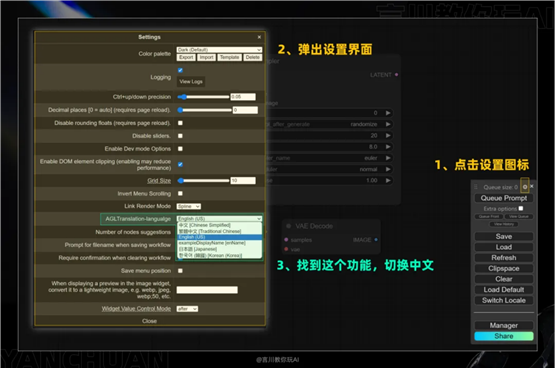Click arrow beside denoise value 1.00
Screen dimensions: 555x368
tap(388, 180)
